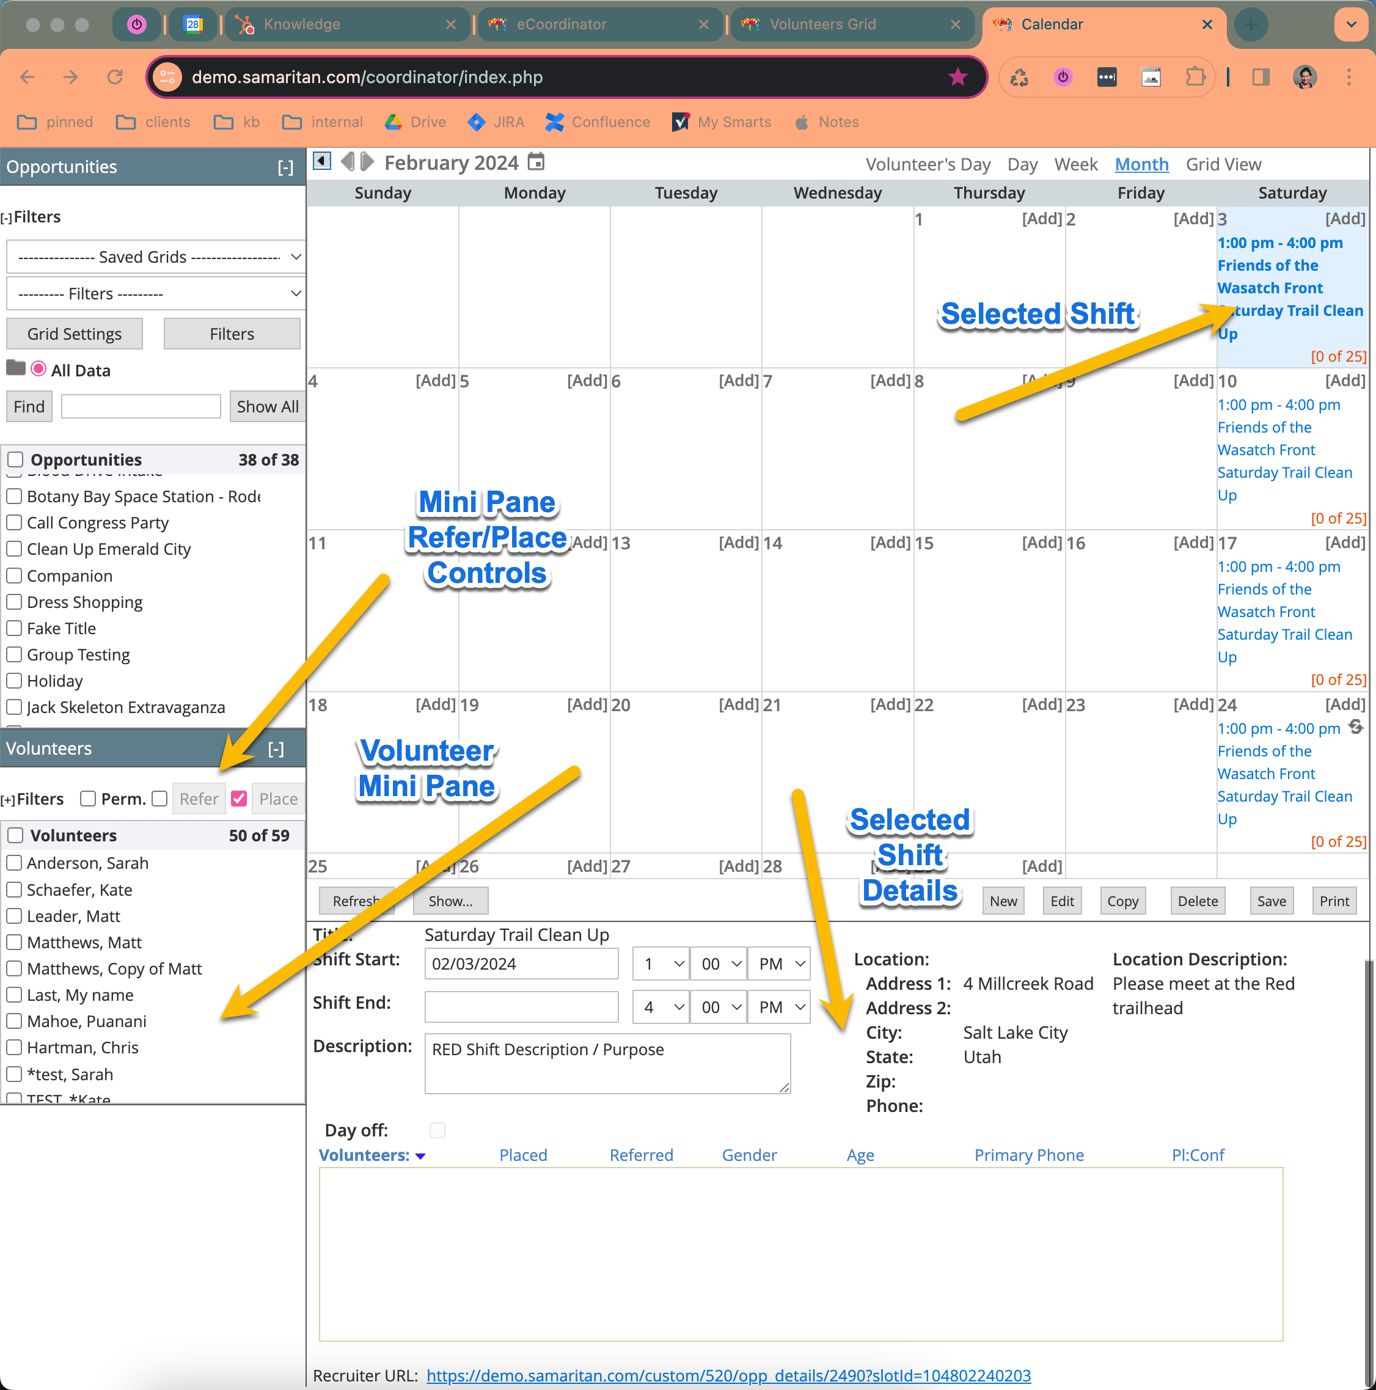The height and width of the screenshot is (1390, 1376).
Task: Click the bookmark star in address bar
Action: point(957,77)
